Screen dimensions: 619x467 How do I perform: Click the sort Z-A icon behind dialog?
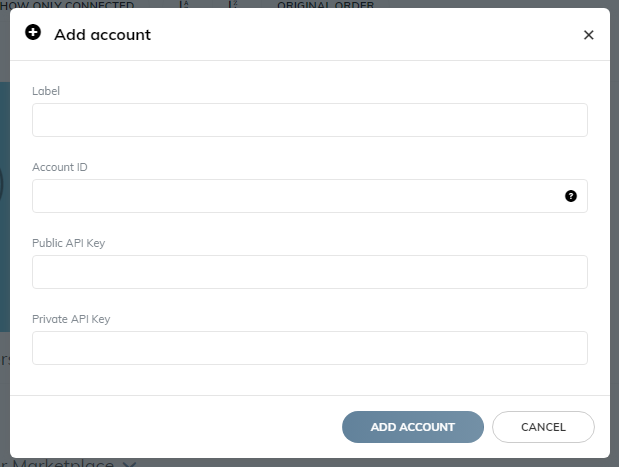233,4
